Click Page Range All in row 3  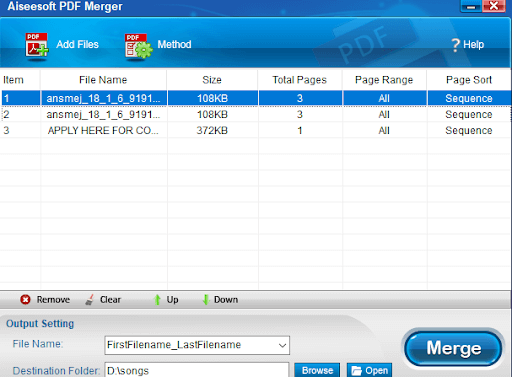[x=384, y=130]
